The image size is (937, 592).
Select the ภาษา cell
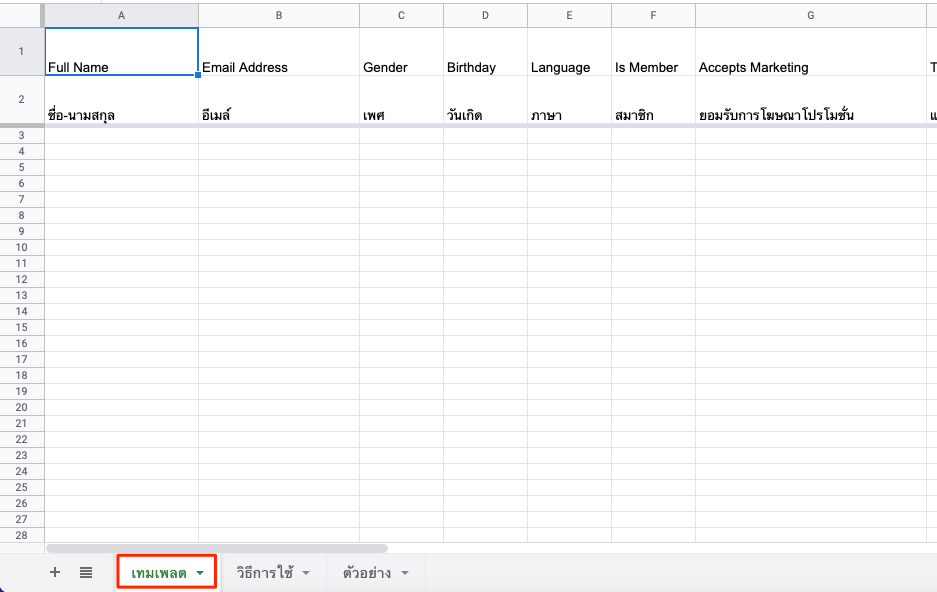(569, 100)
